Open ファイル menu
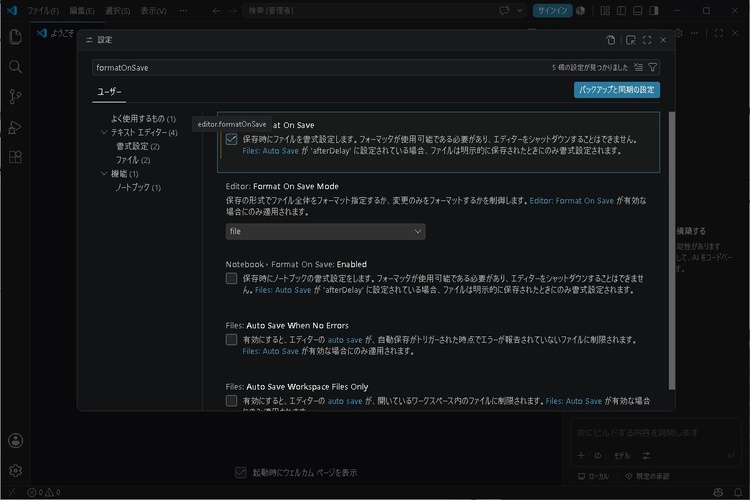Screen dimensions: 750x500 pyautogui.click(x=43, y=11)
